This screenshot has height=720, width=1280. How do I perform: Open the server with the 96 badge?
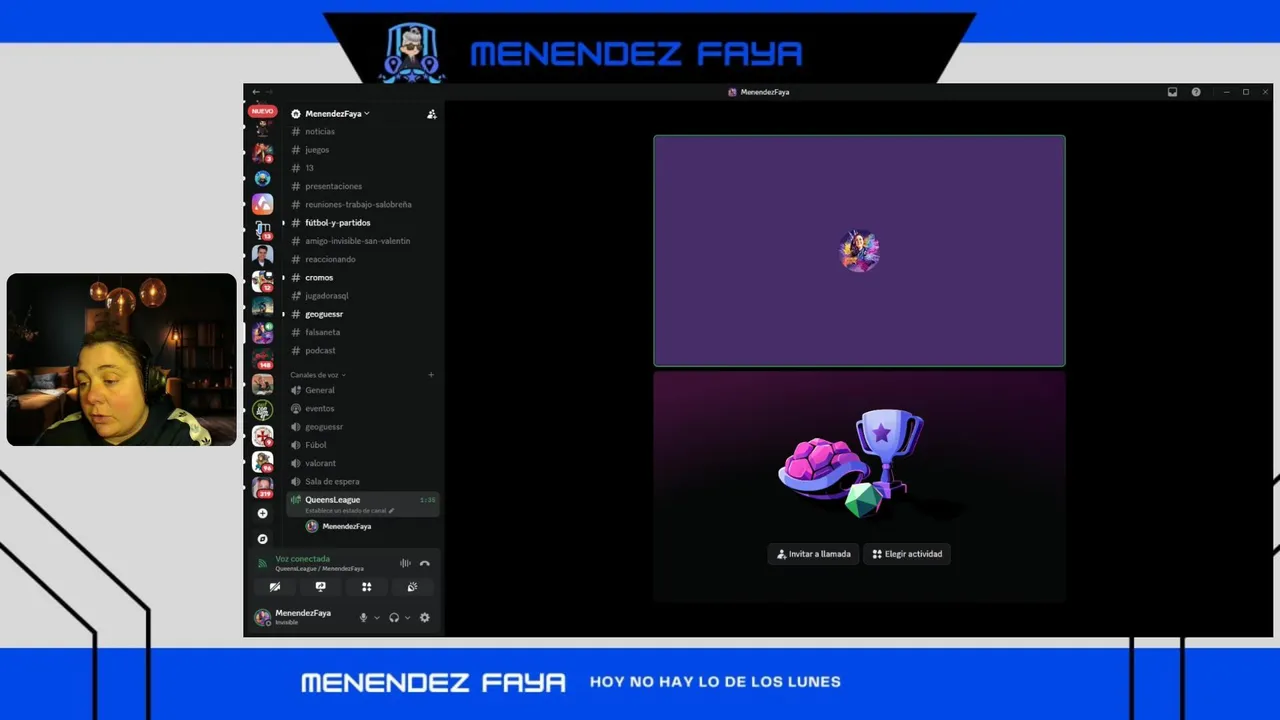(262, 461)
